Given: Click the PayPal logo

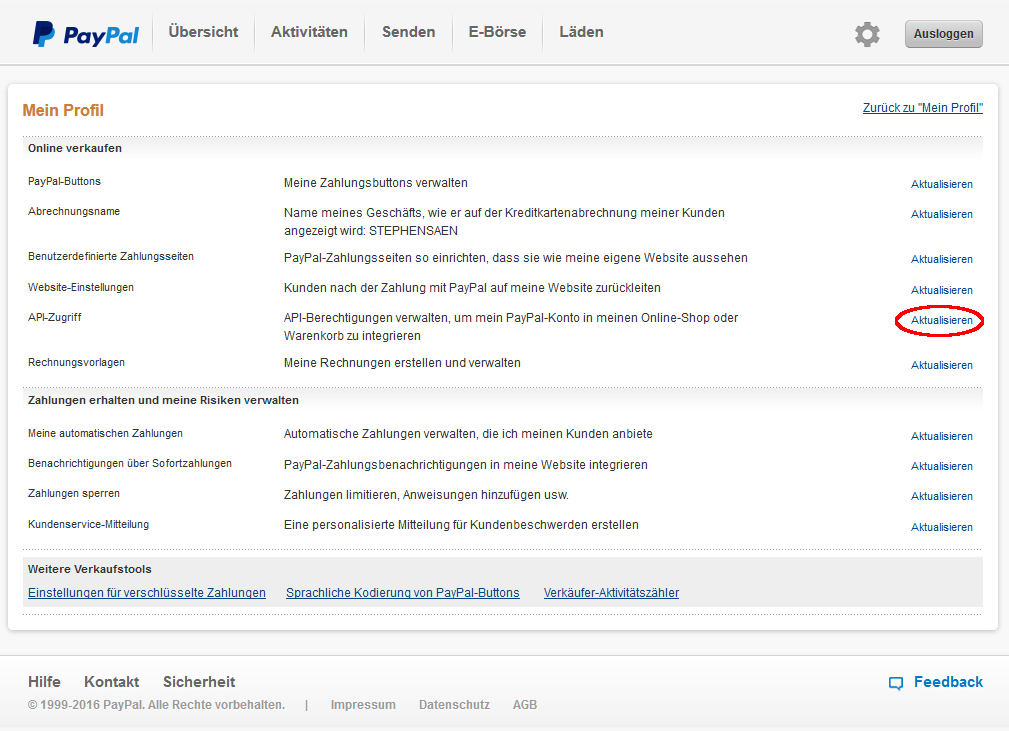Looking at the screenshot, I should tap(86, 34).
